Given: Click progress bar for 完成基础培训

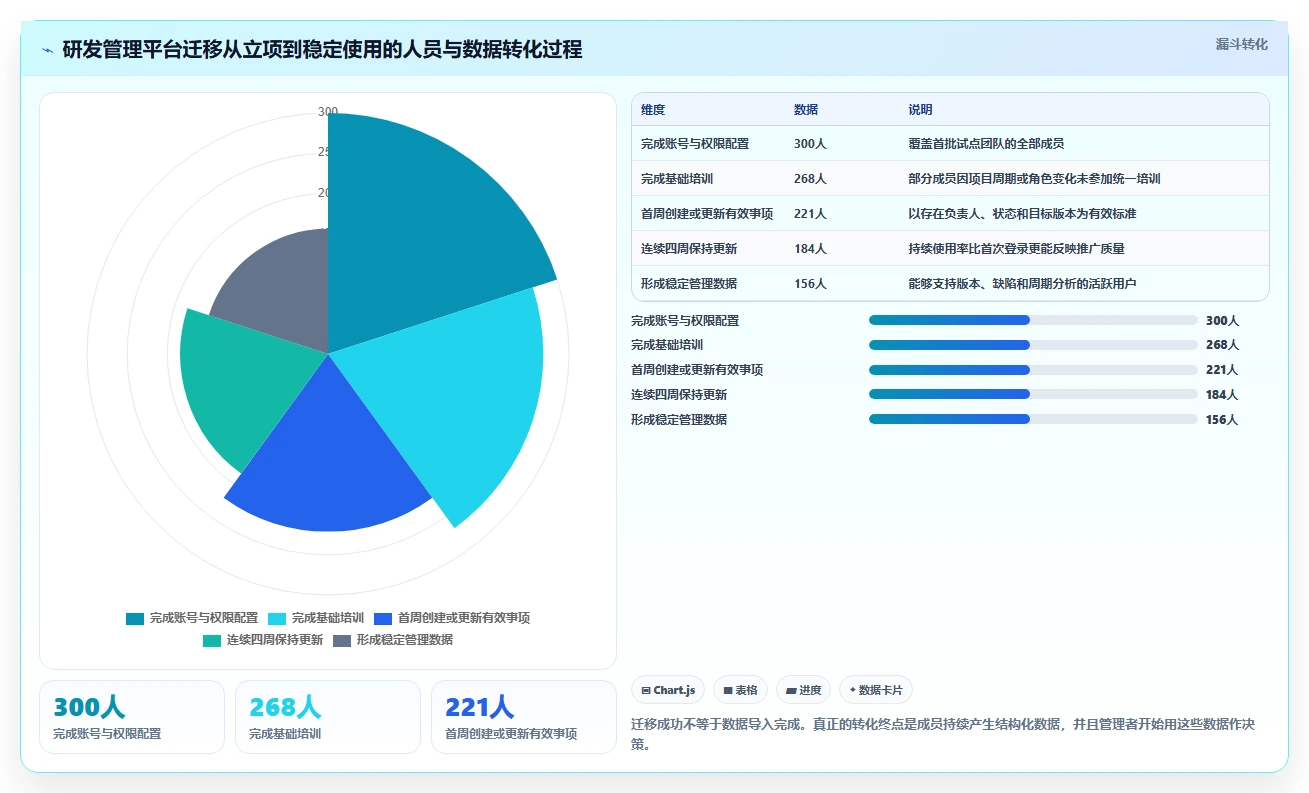Looking at the screenshot, I should click(1033, 345).
